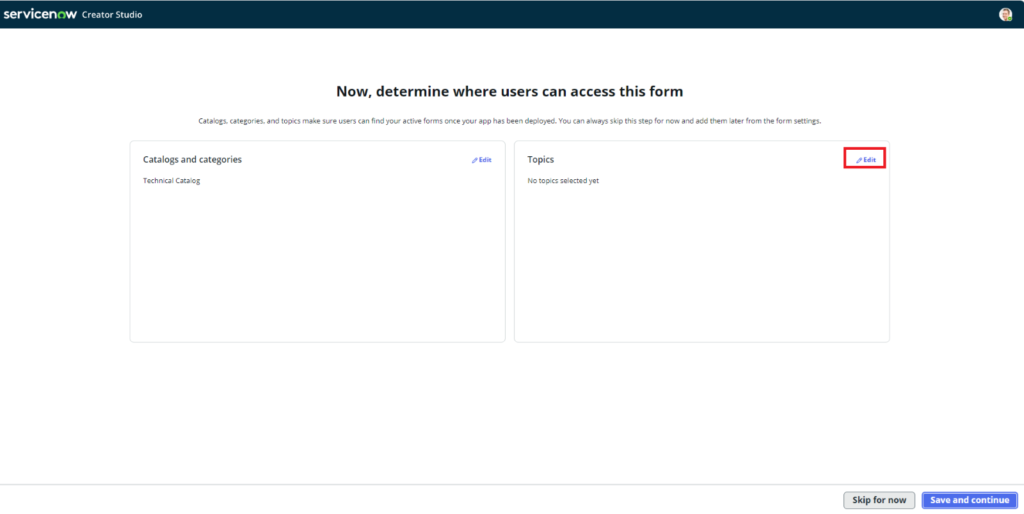Click the empty footer bar left of Skip
The image size is (1024, 514).
[400, 500]
